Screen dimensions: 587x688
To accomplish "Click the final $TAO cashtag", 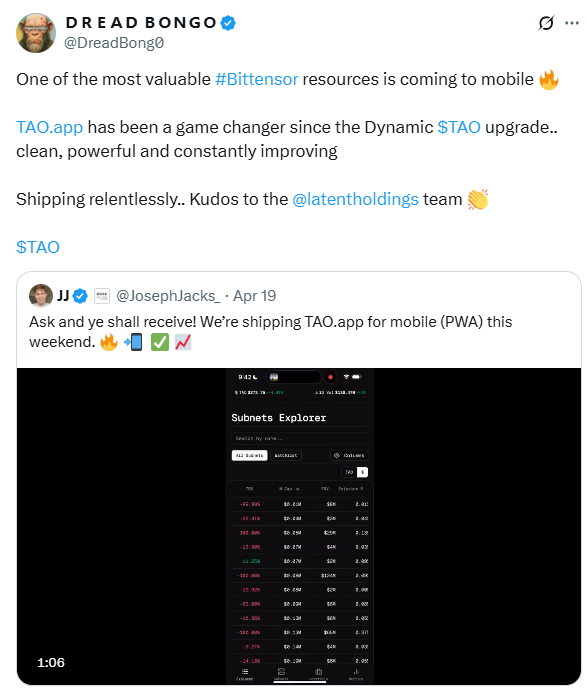I will (38, 247).
